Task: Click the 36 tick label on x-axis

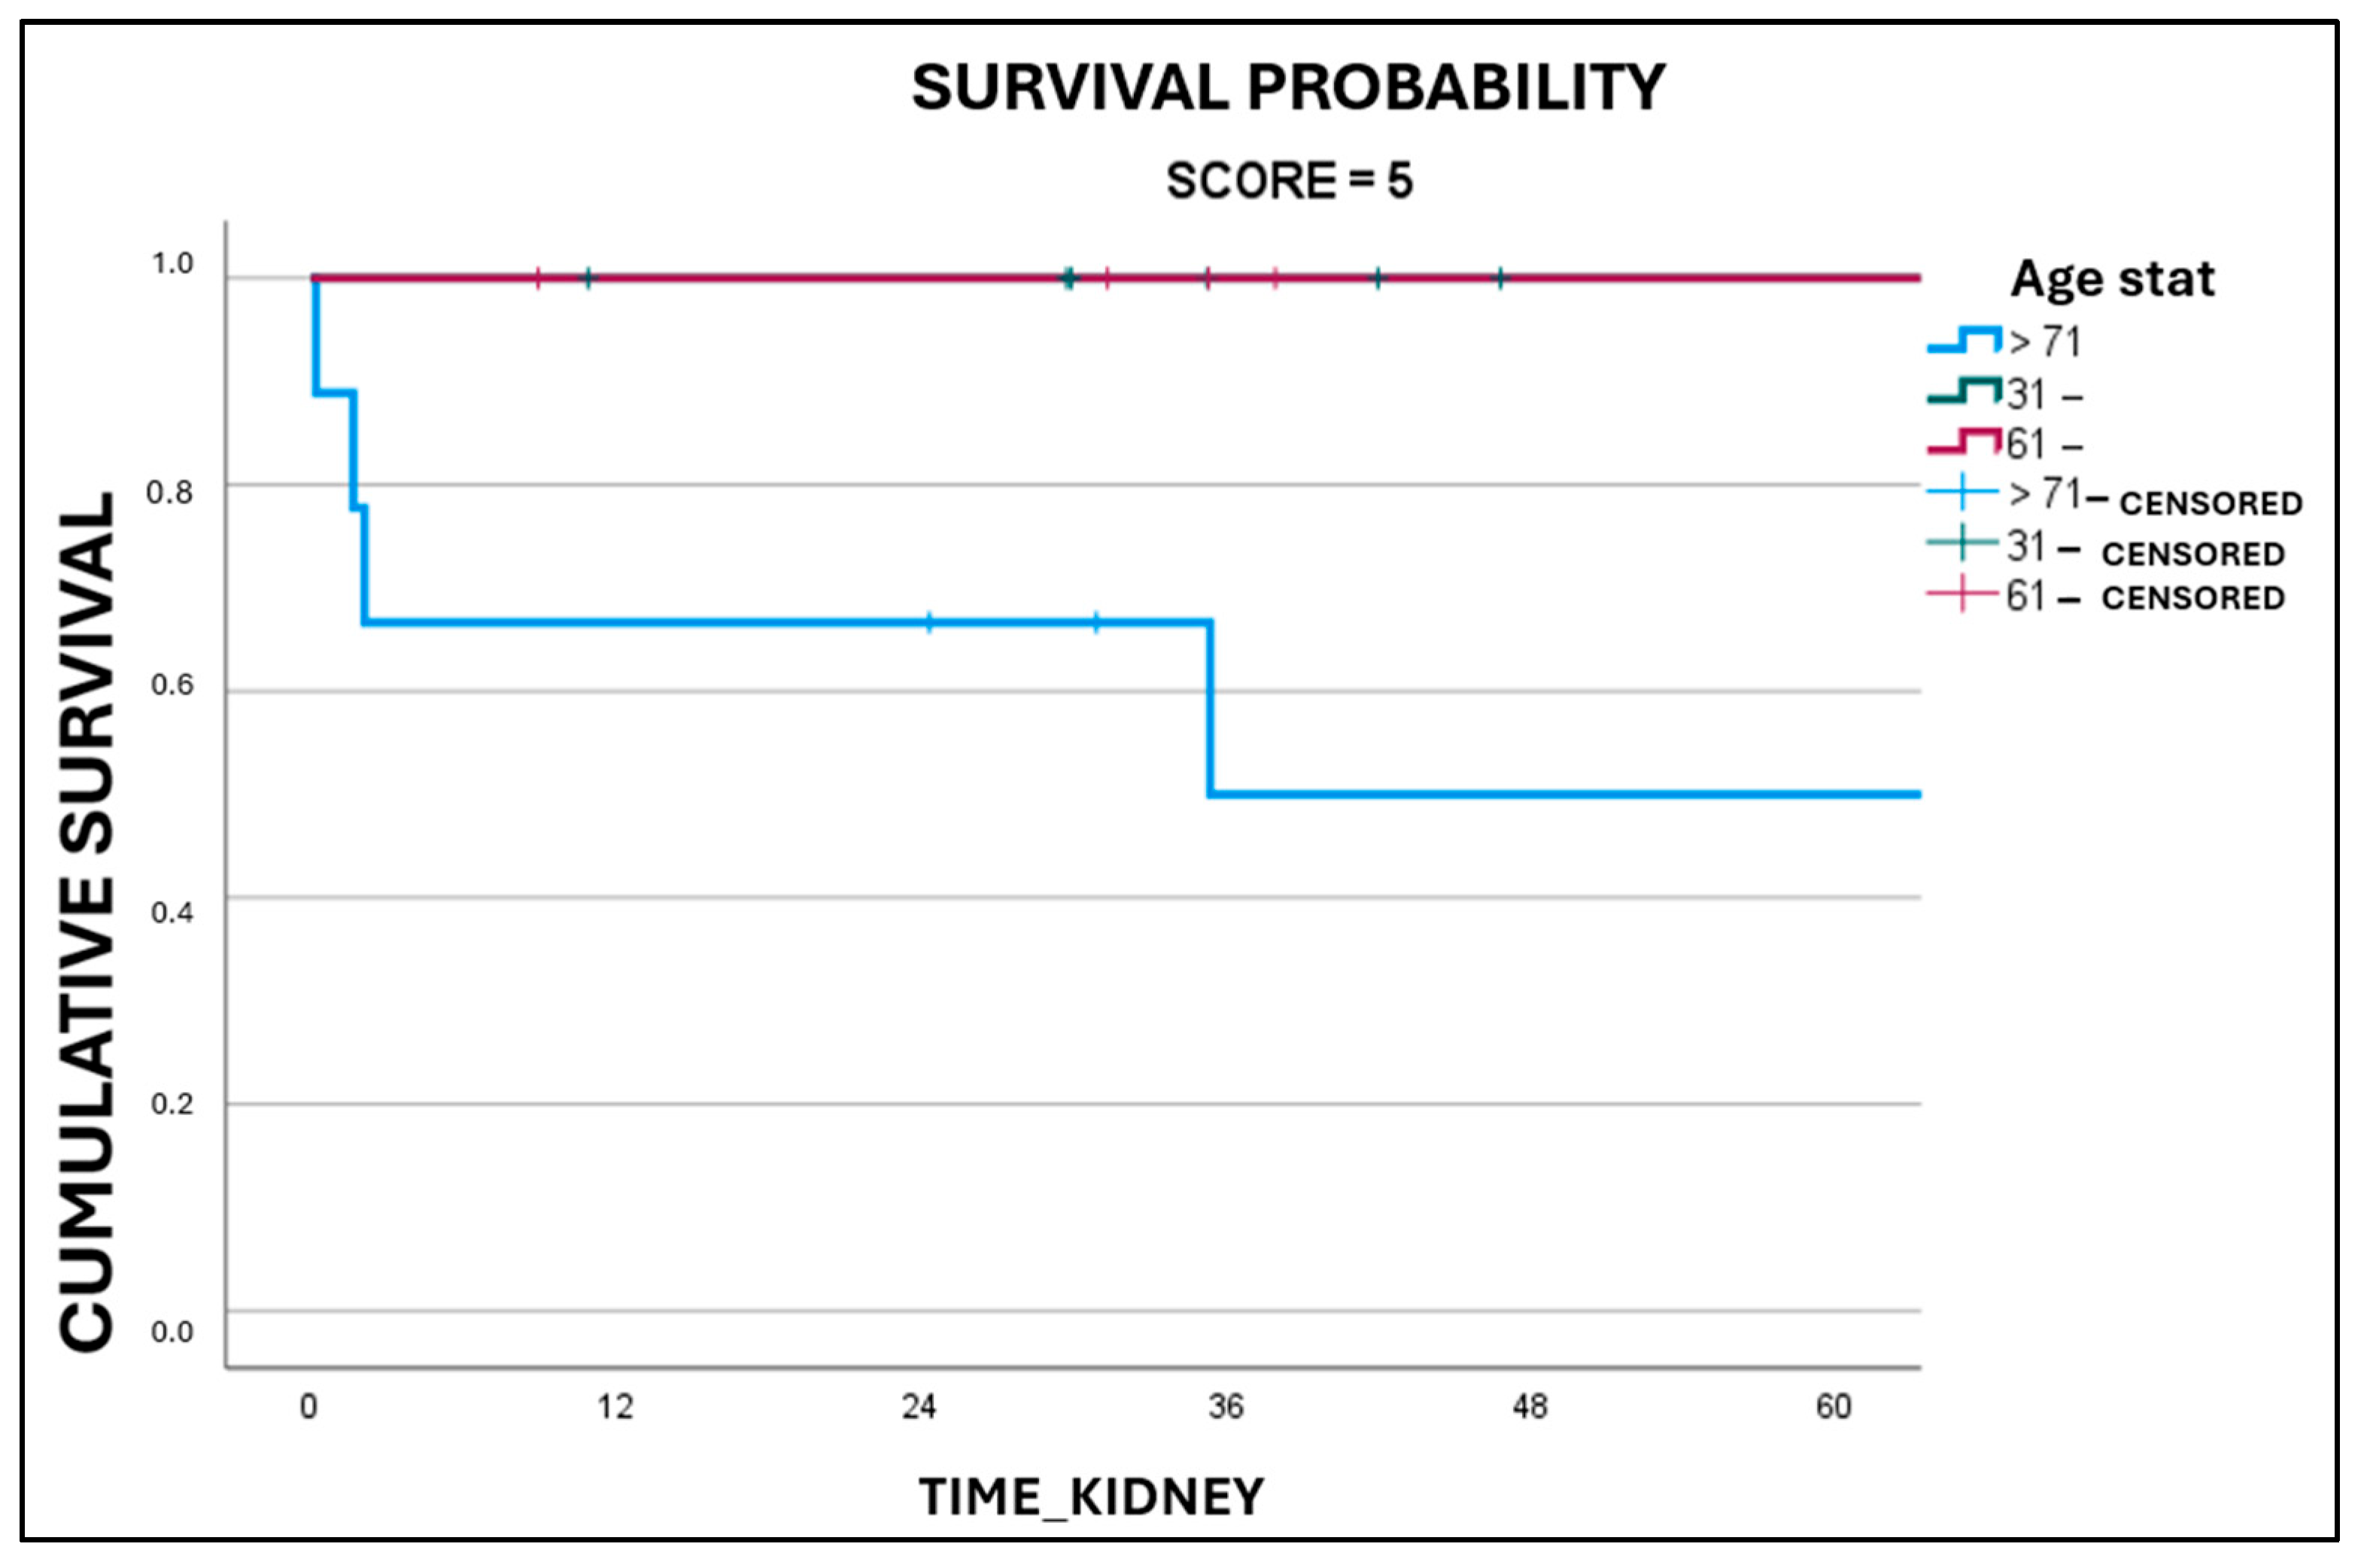Action: coord(1225,1408)
